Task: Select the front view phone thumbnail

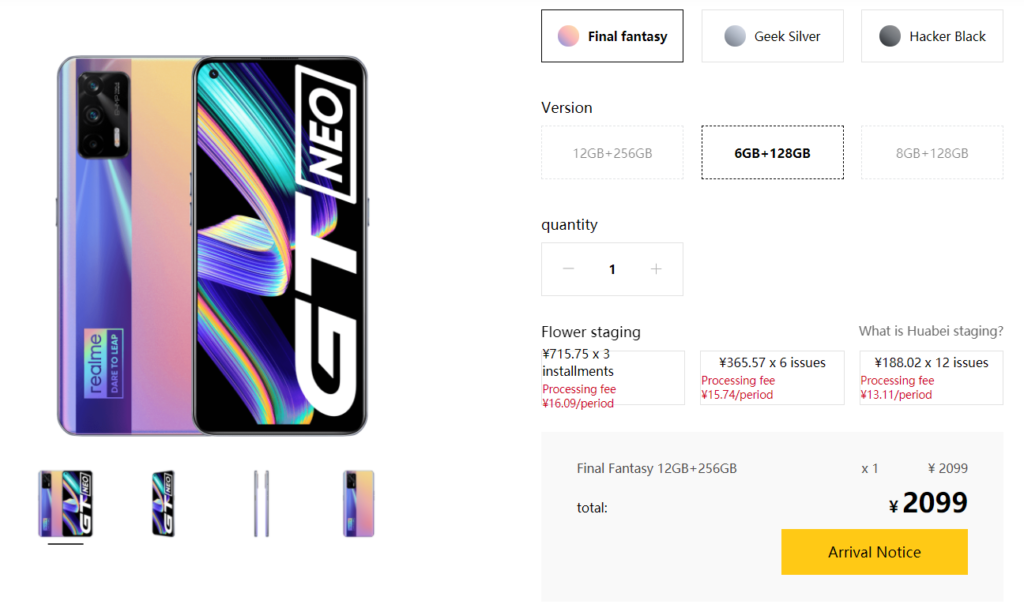Action: [161, 503]
